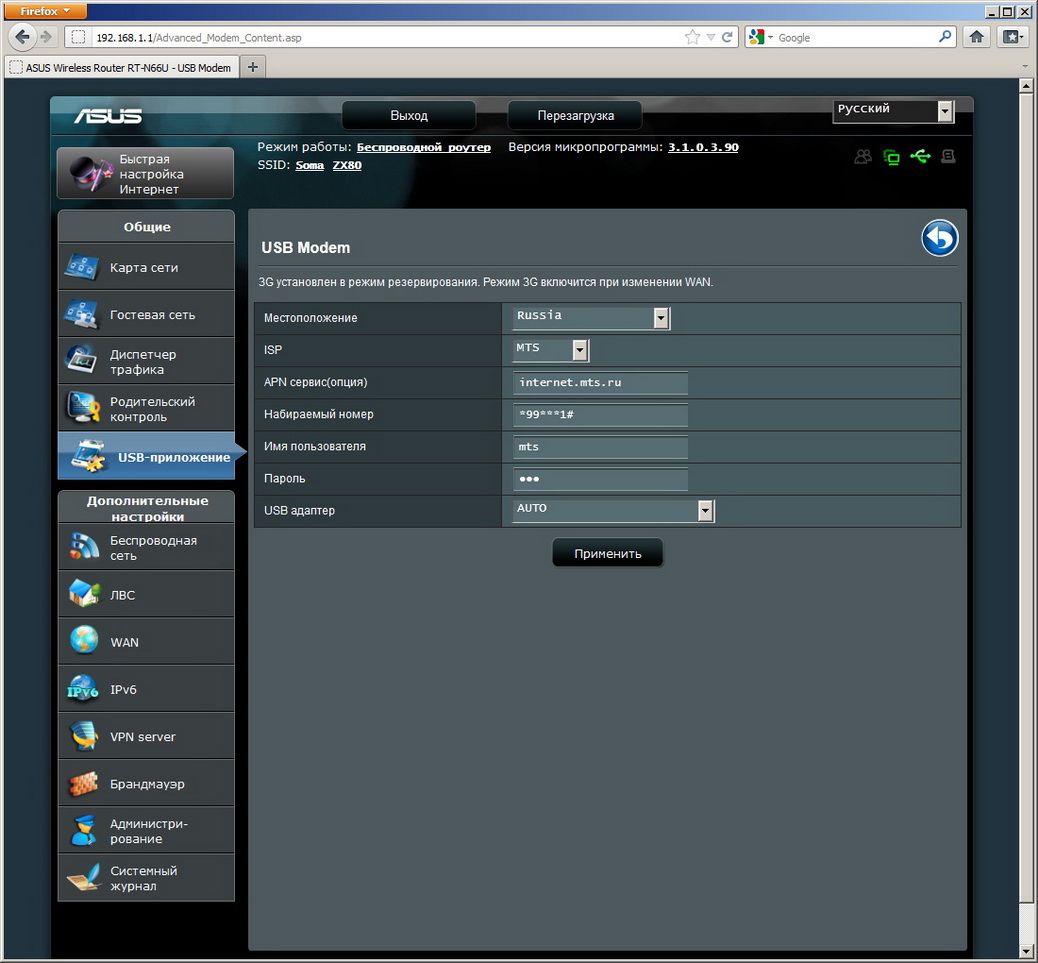
Task: Open Quick Internet Setup wizard
Action: click(146, 174)
